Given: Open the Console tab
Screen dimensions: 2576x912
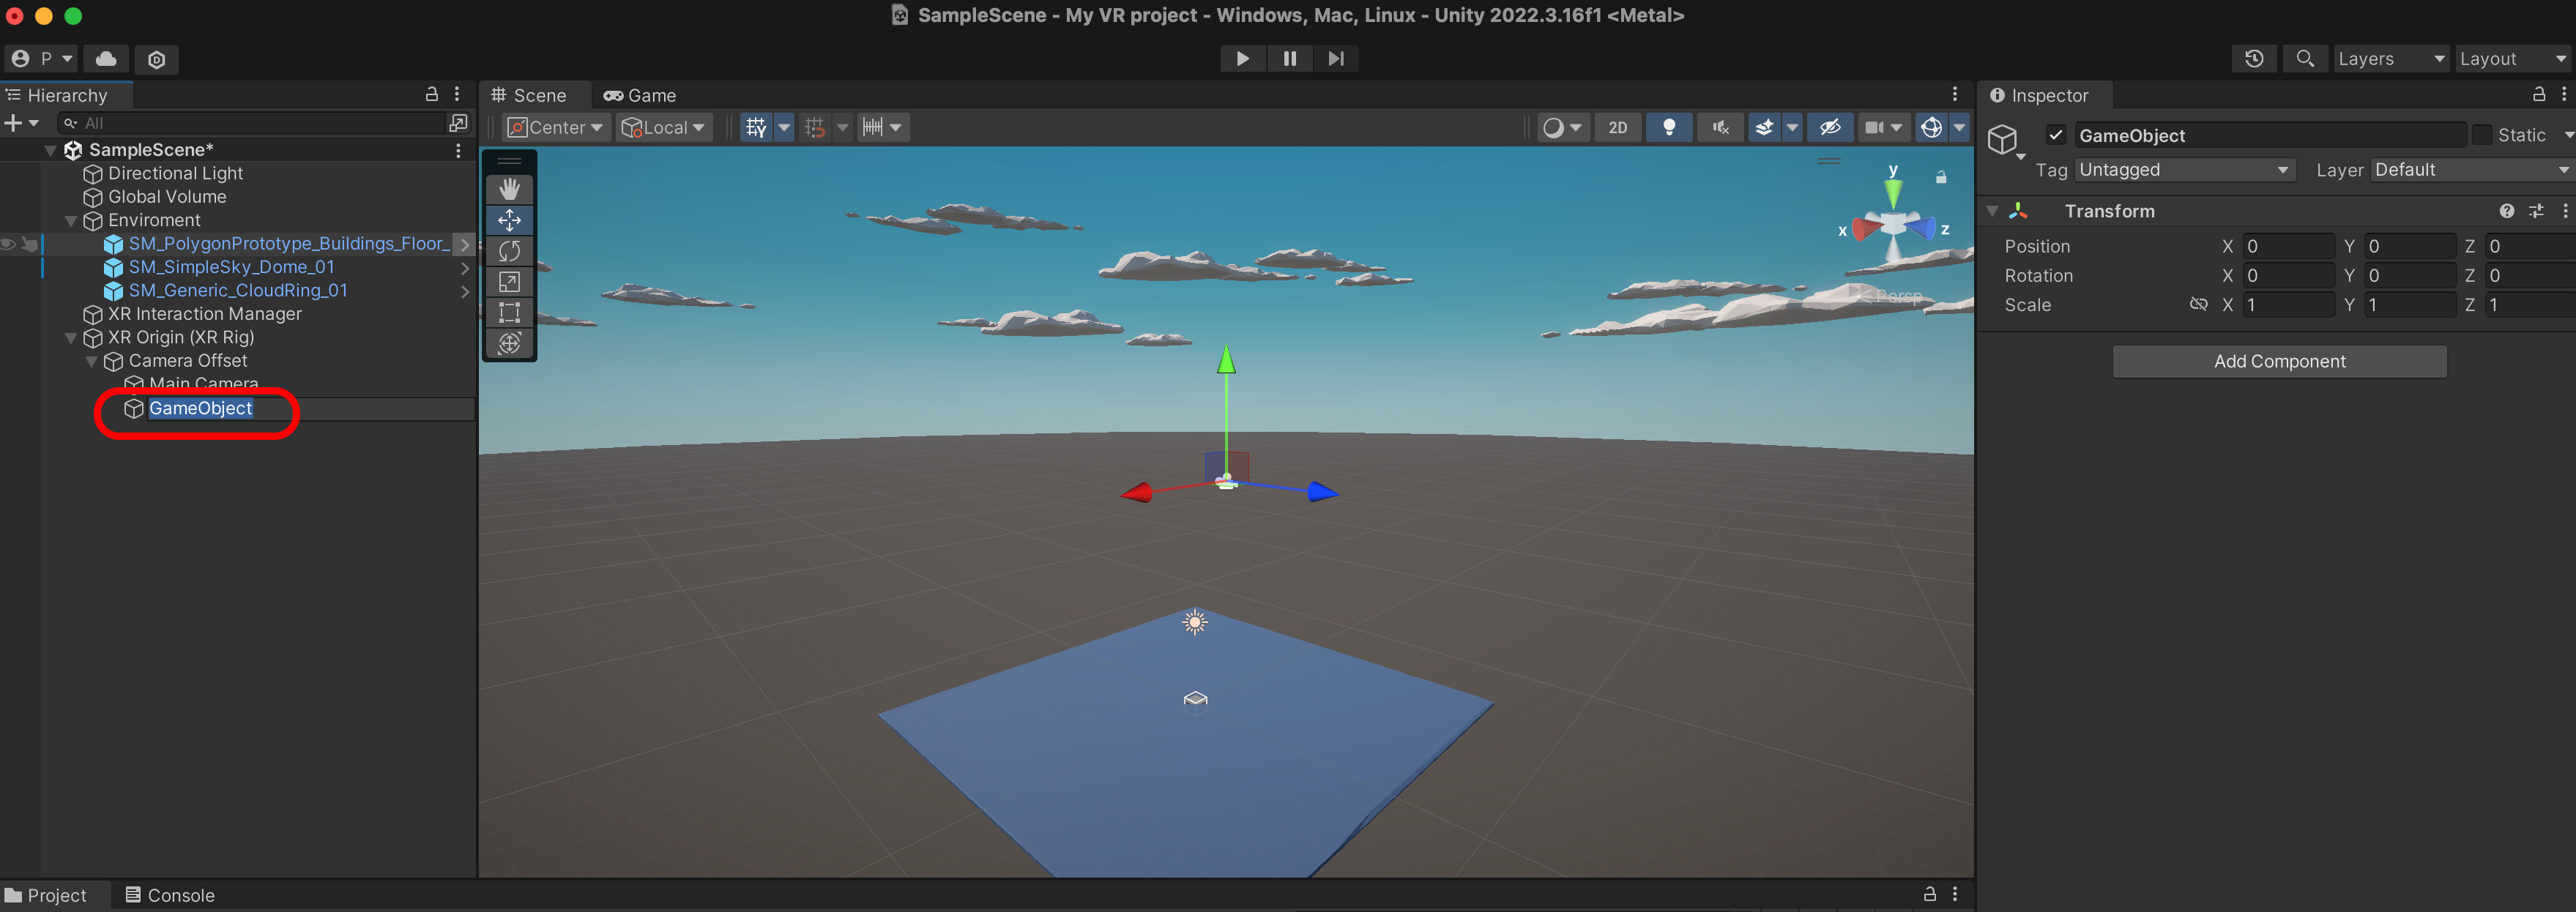Looking at the screenshot, I should (170, 895).
